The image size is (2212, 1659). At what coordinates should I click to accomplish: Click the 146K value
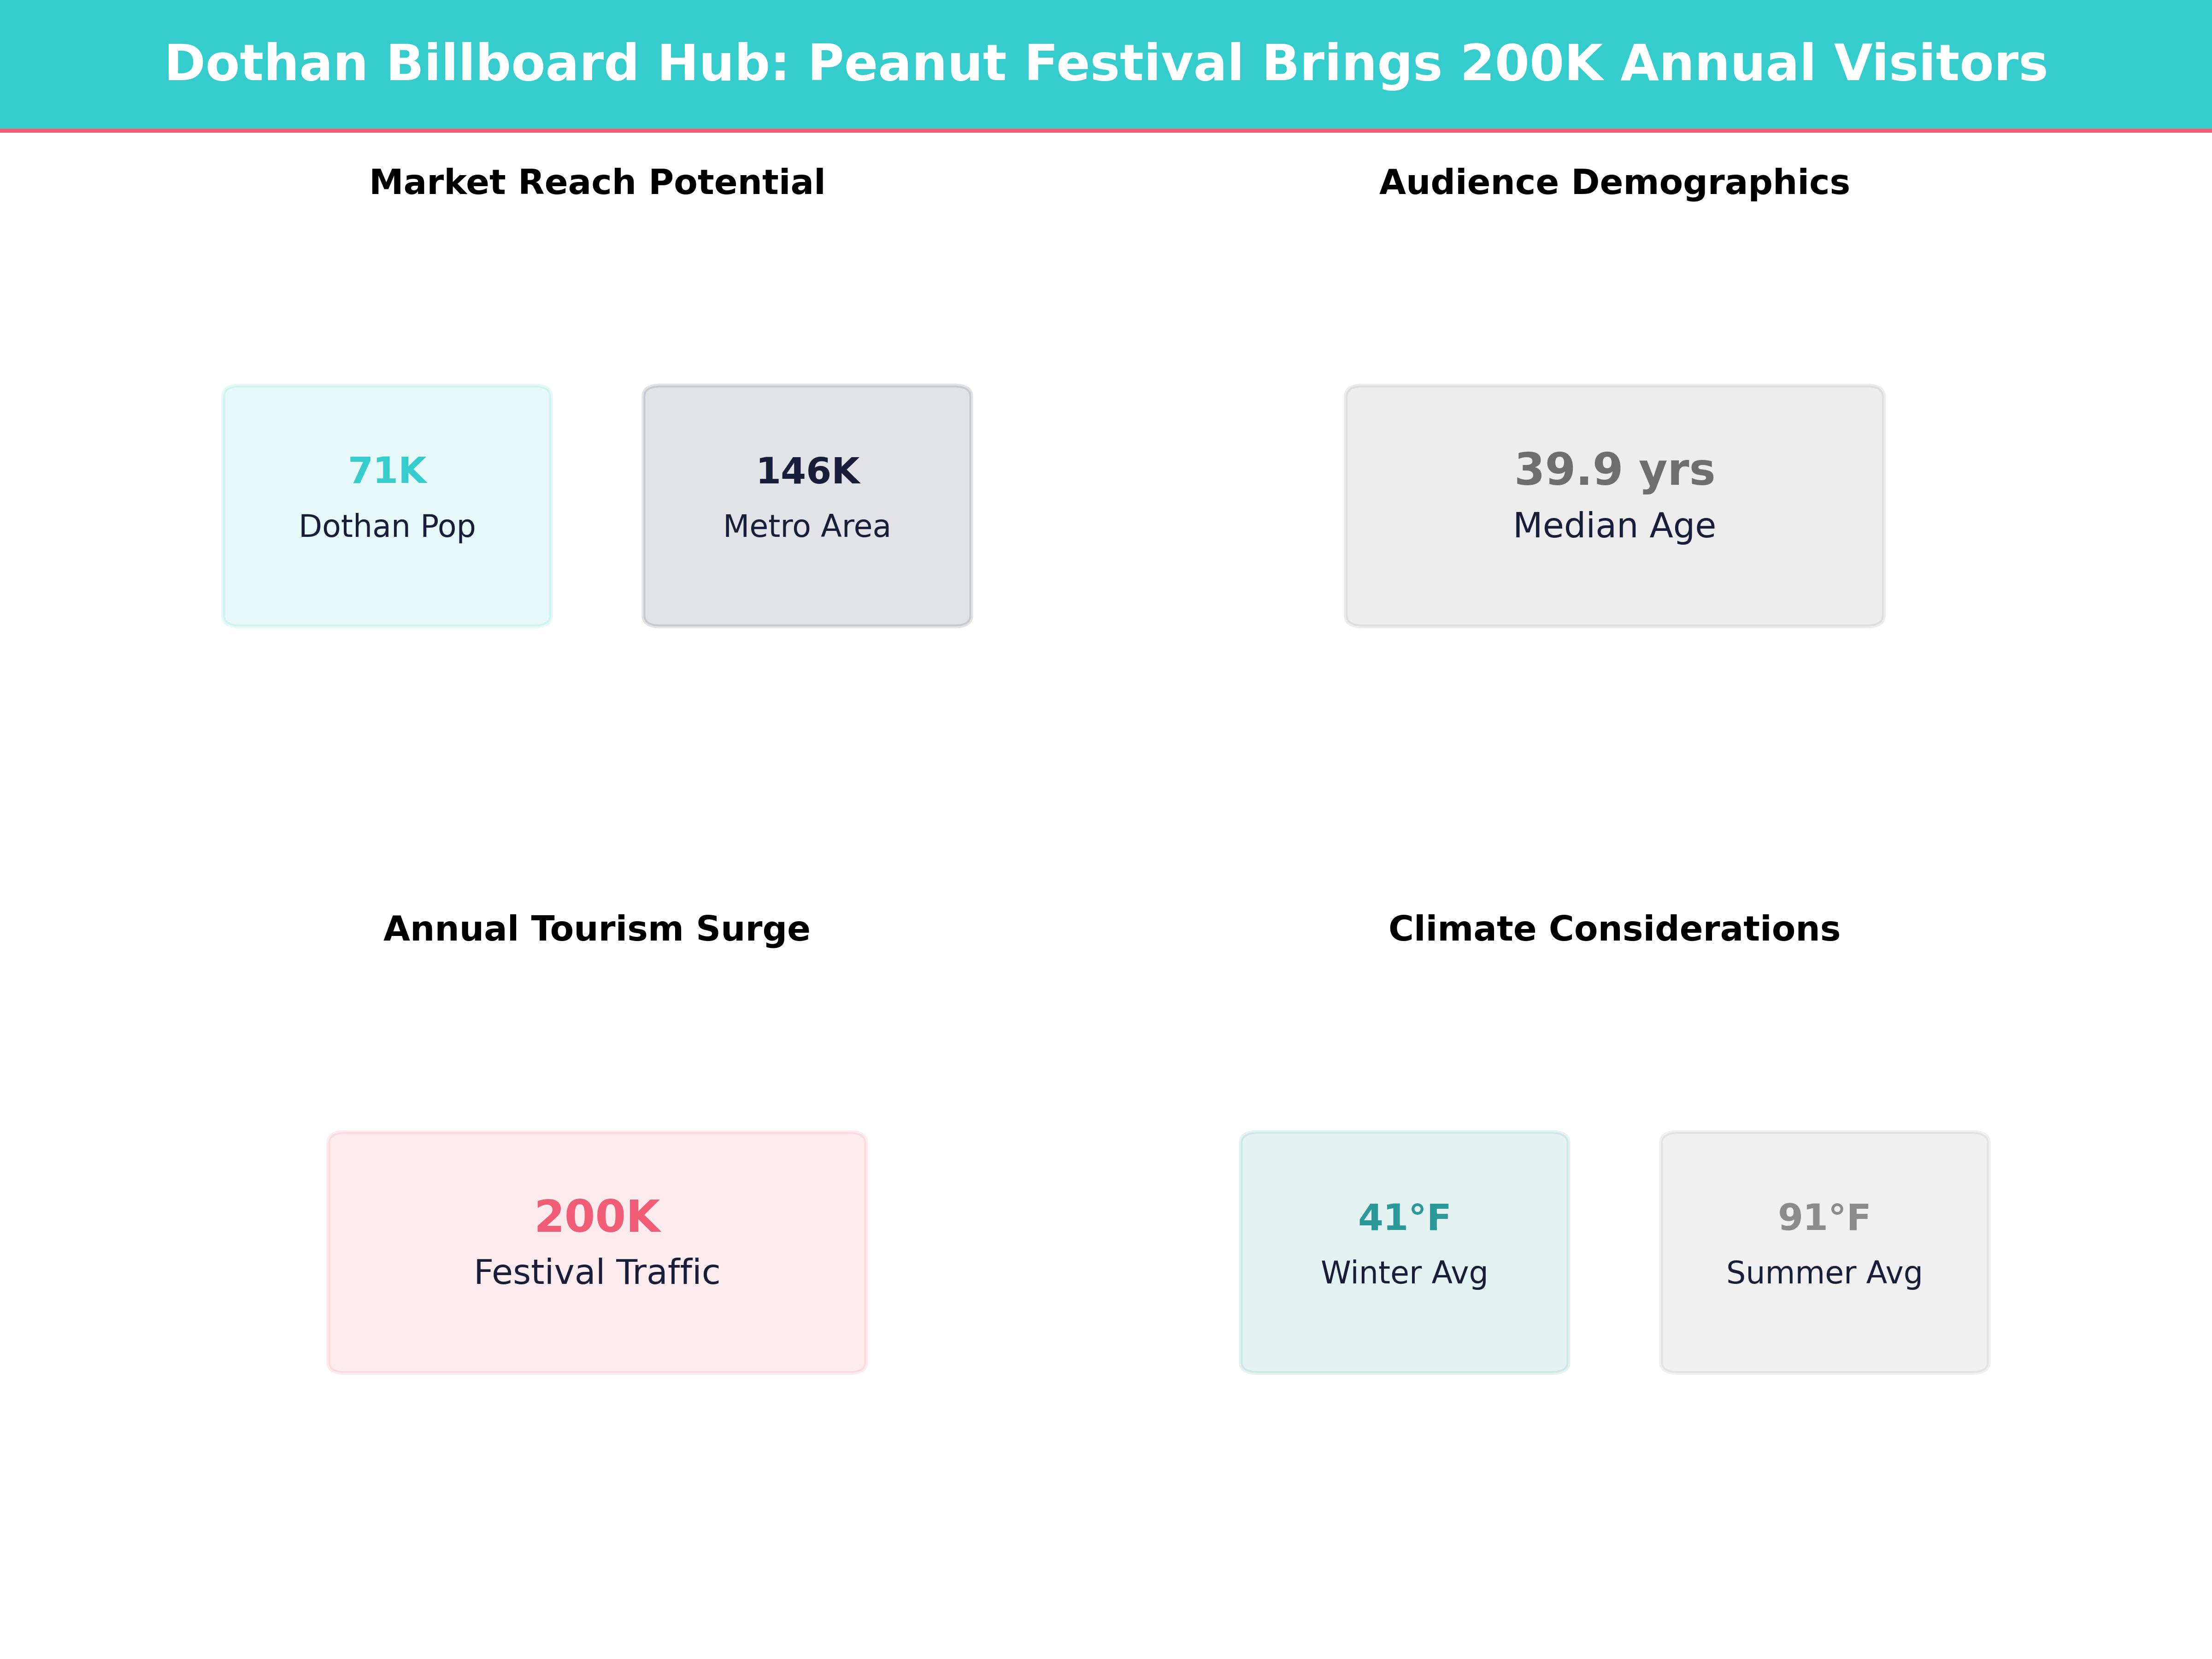tap(807, 470)
